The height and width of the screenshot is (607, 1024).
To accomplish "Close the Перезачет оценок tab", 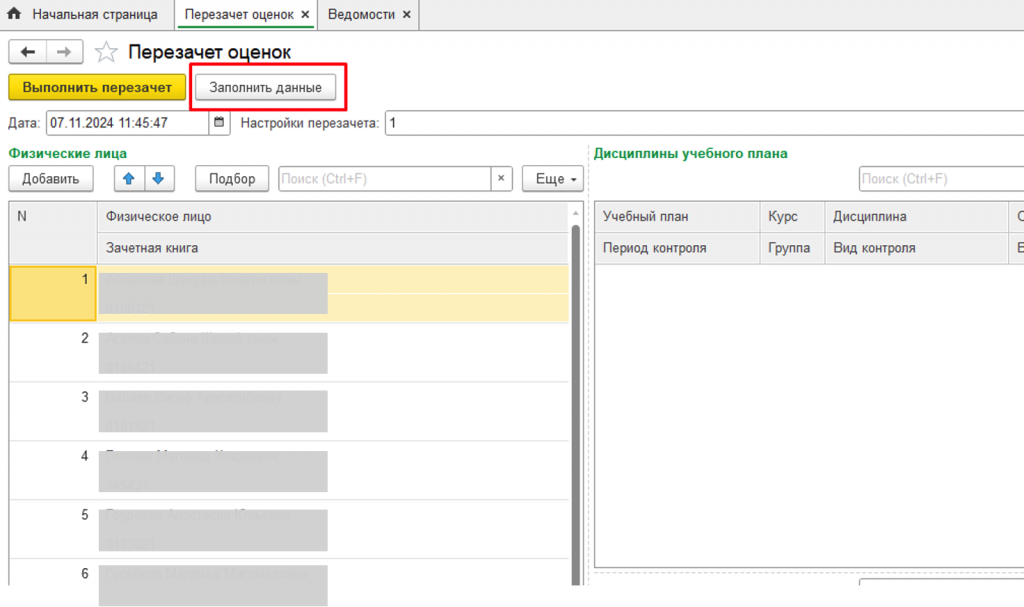I will pos(305,15).
